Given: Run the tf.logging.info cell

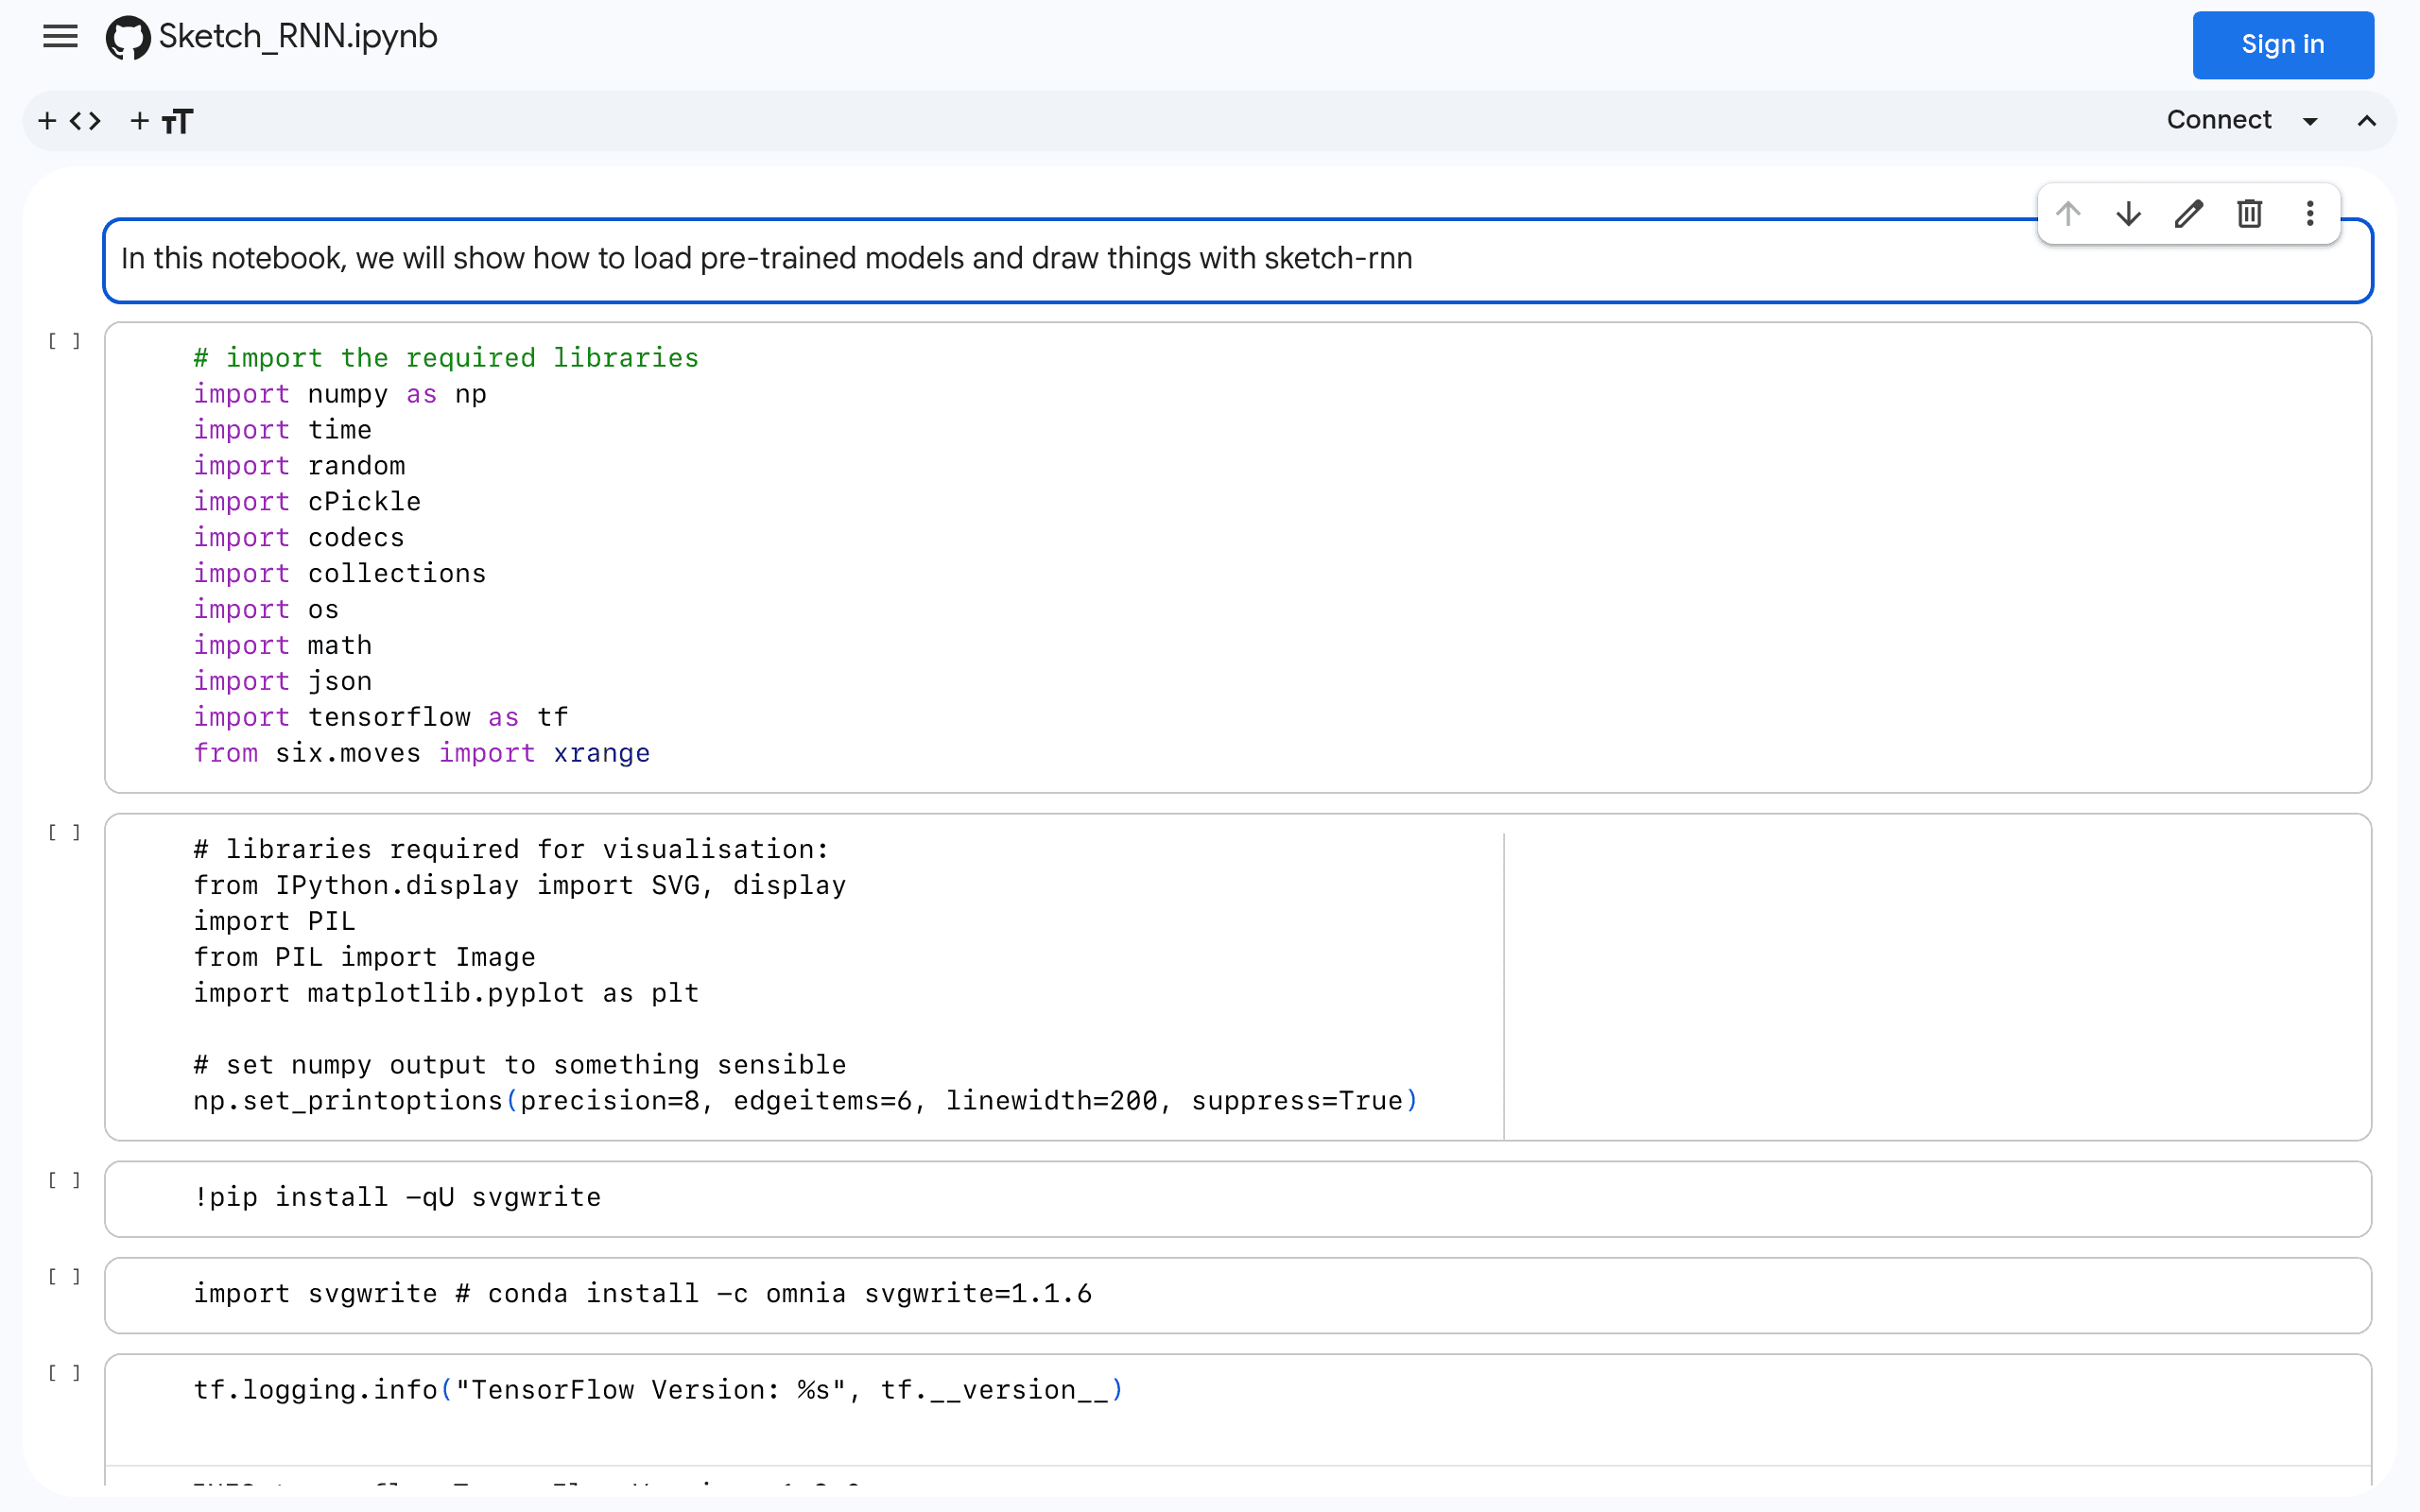Looking at the screenshot, I should point(65,1373).
